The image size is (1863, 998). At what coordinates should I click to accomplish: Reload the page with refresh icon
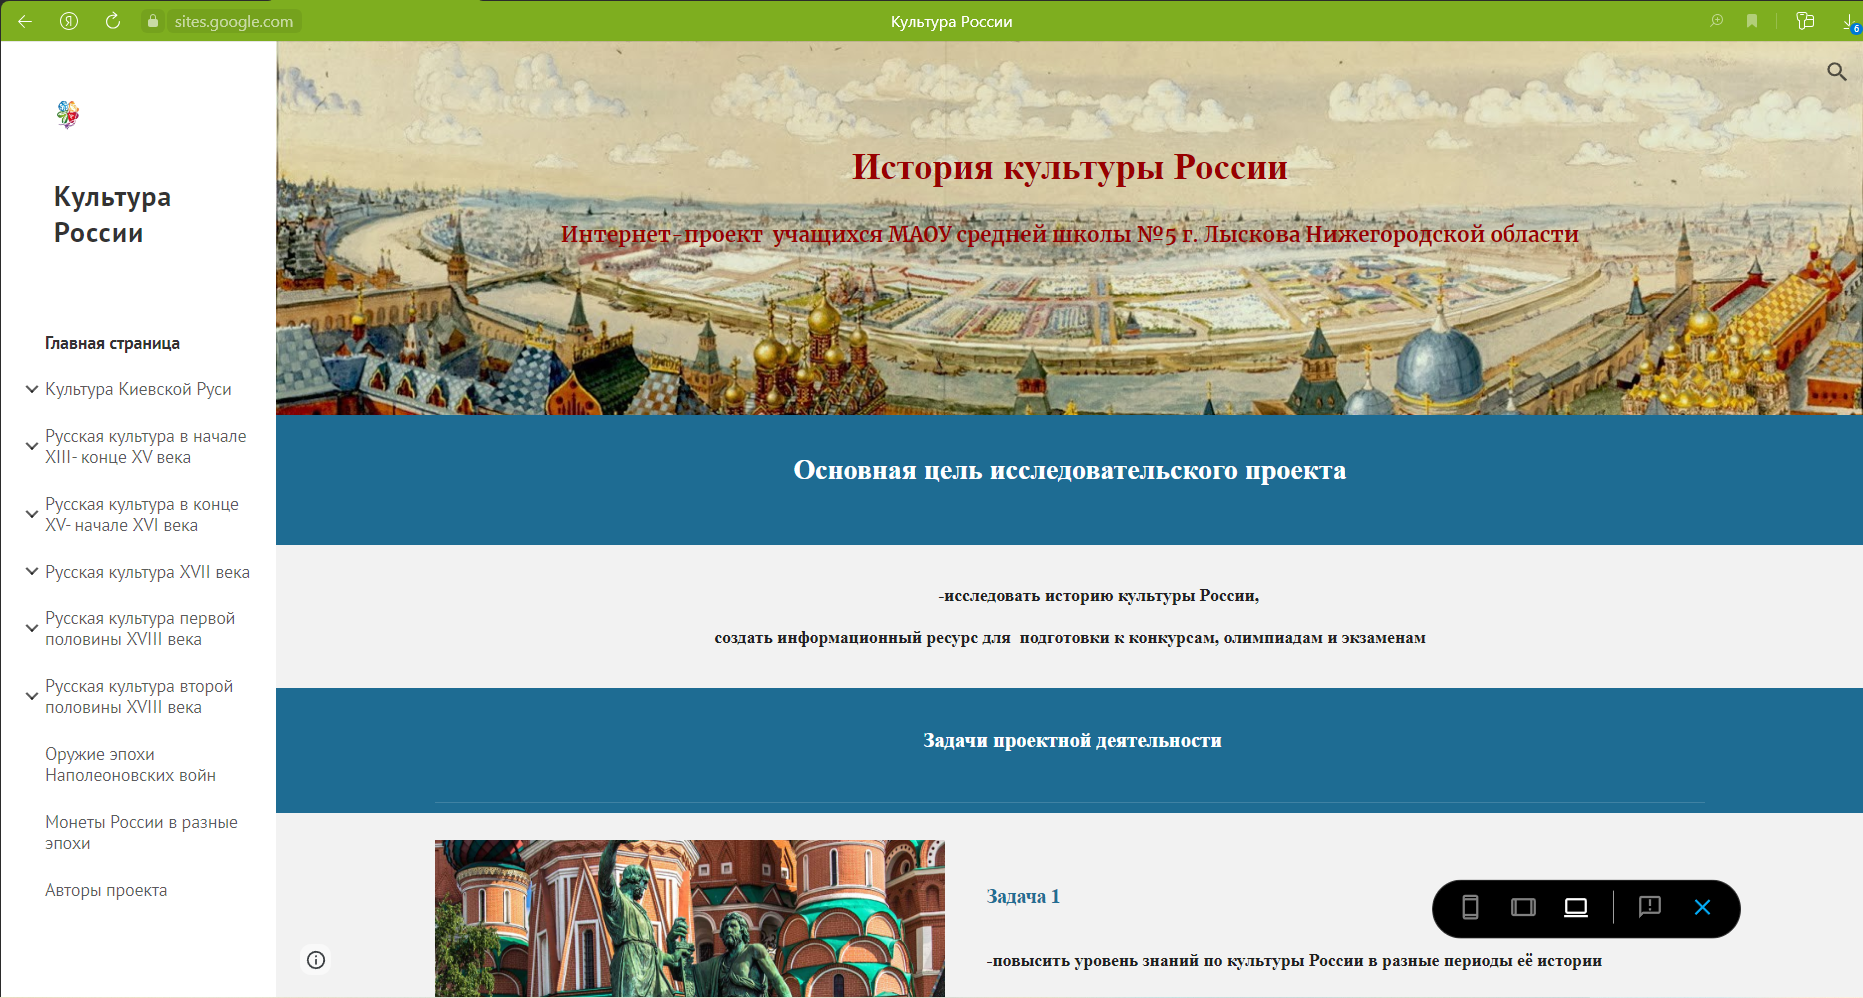click(x=113, y=21)
